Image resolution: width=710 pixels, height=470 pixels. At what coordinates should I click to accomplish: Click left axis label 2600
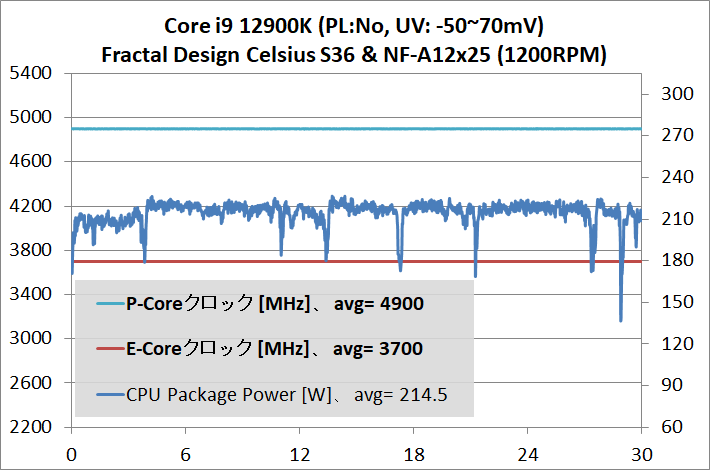(x=31, y=383)
